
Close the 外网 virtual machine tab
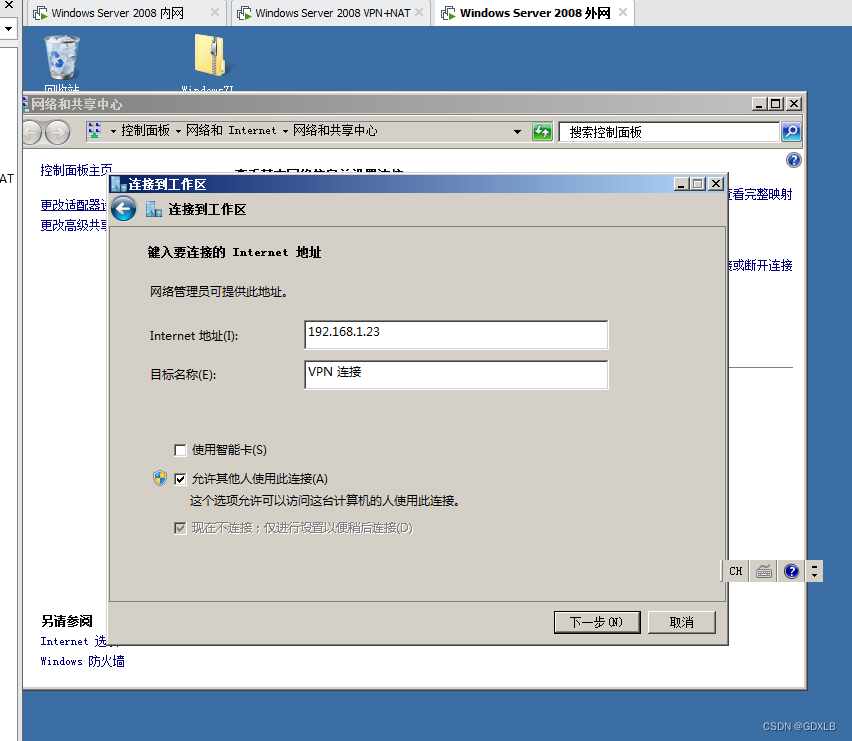coord(623,12)
